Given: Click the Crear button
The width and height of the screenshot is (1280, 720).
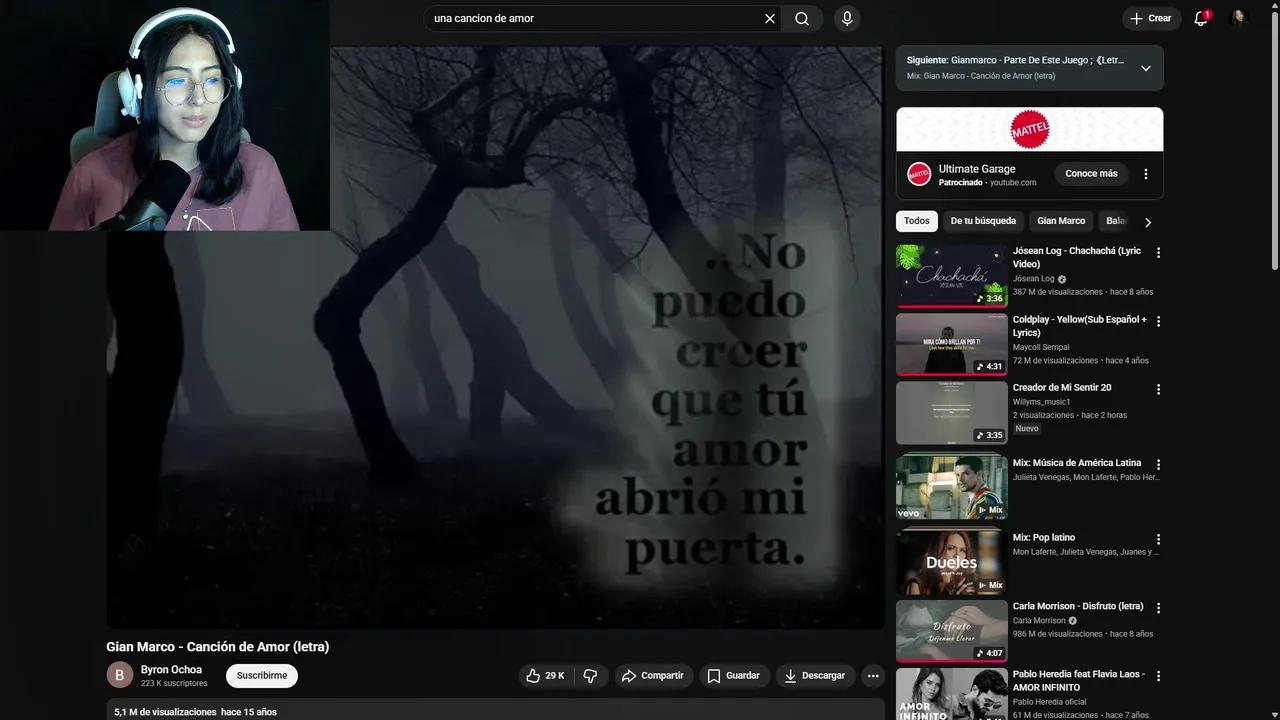Looking at the screenshot, I should (1151, 18).
